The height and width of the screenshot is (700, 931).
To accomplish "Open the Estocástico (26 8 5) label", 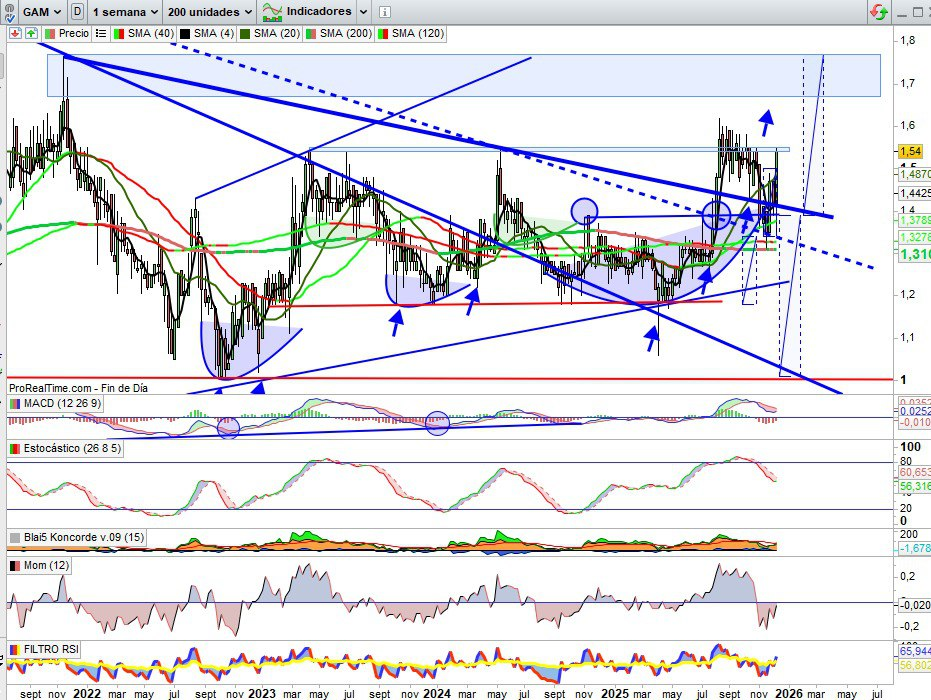I will pos(72,448).
